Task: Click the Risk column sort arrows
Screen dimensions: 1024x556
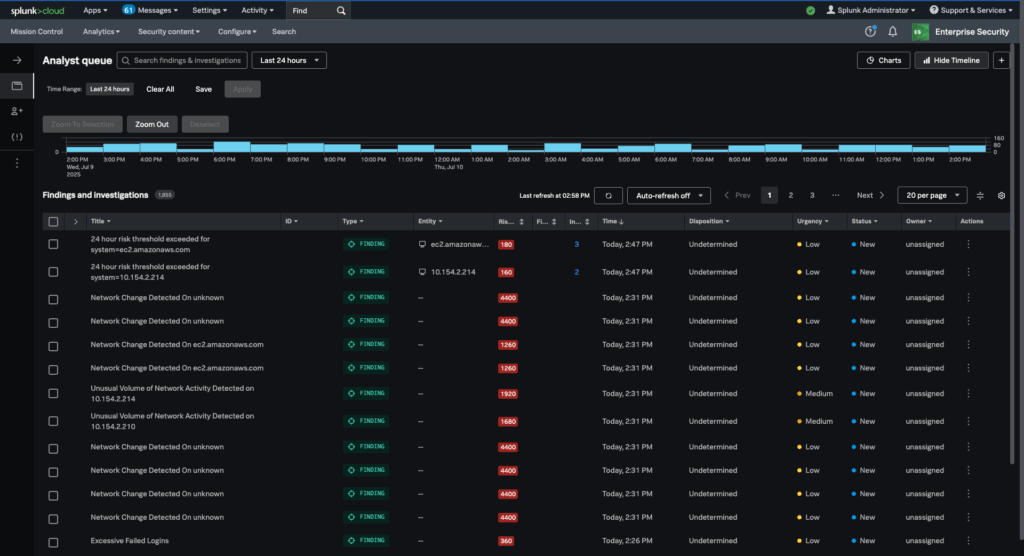Action: 520,221
